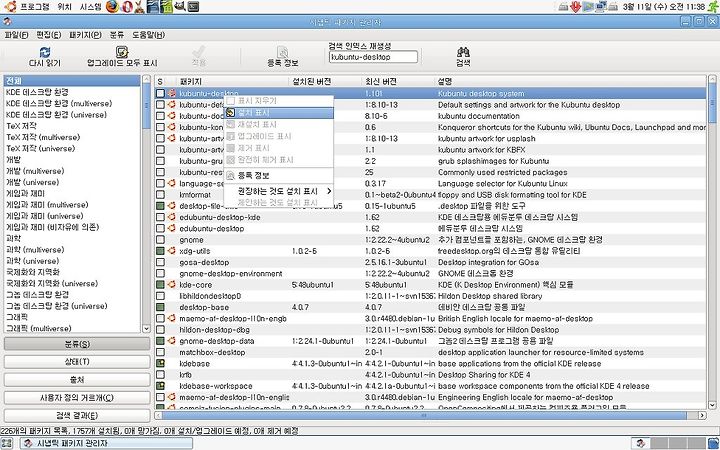Image resolution: width=720 pixels, height=450 pixels.
Task: Click the Ubuntu-supported icon of kubuntu-desktop row
Action: [172, 93]
